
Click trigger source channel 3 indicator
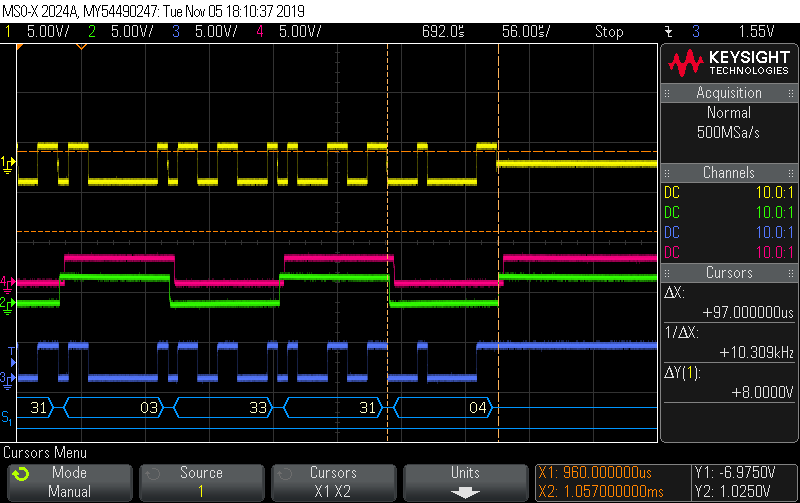(x=696, y=32)
